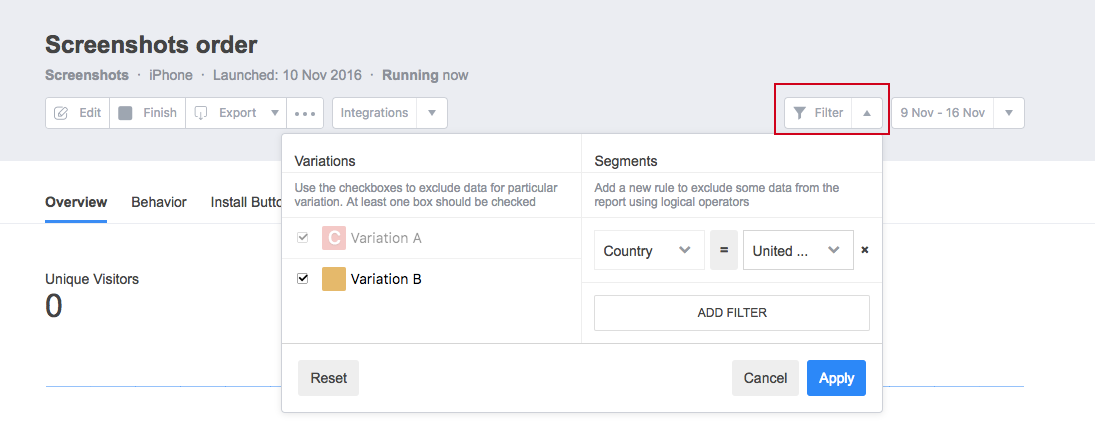The height and width of the screenshot is (446, 1095).
Task: Switch to the Behavior tab
Action: 159,202
